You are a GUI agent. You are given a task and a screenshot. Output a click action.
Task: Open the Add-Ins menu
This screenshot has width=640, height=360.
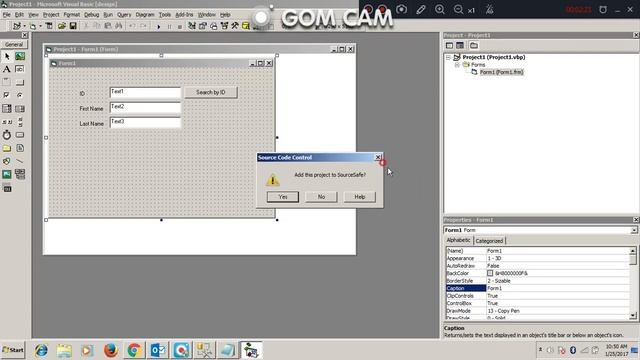[x=184, y=15]
